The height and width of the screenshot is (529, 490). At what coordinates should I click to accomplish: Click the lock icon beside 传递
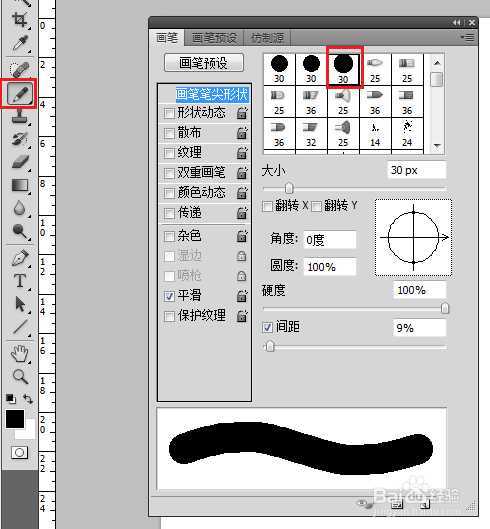[242, 213]
